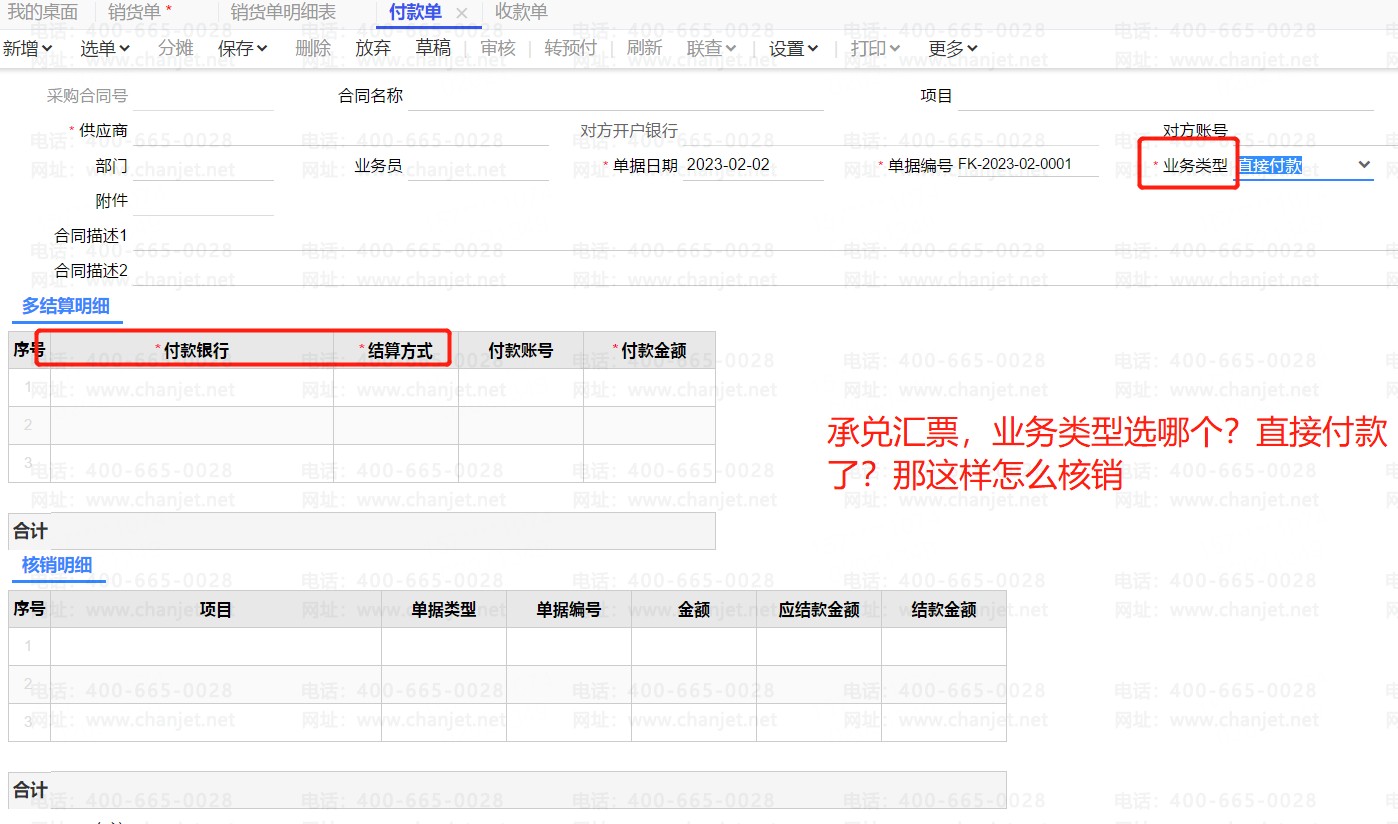Image resolution: width=1398 pixels, height=824 pixels.
Task: Open the 销货单明细表 tab
Action: [283, 13]
